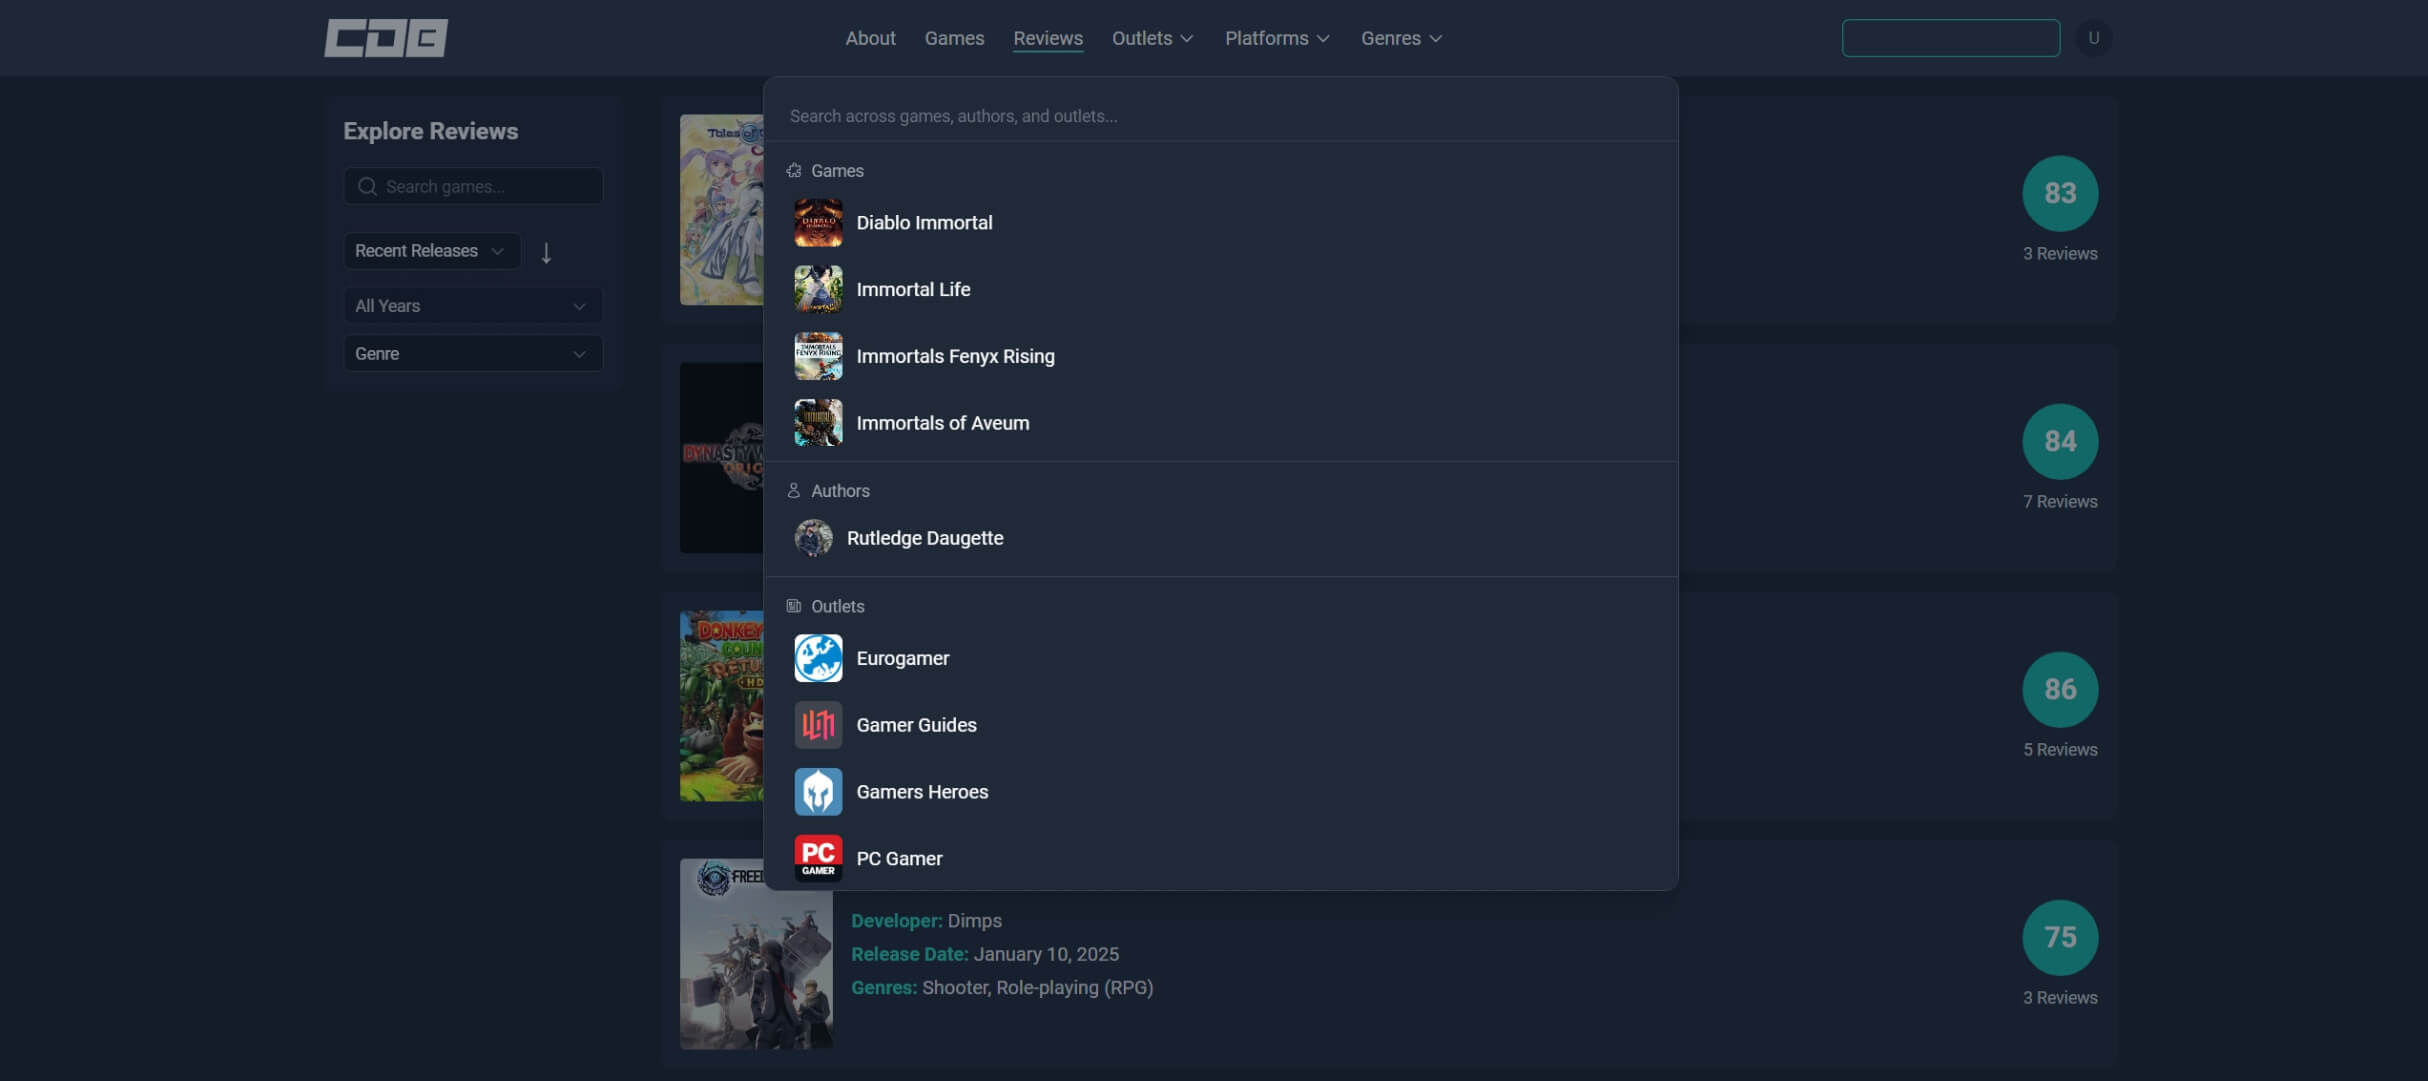2428x1081 pixels.
Task: Click the score 86 circle badge
Action: click(2060, 689)
